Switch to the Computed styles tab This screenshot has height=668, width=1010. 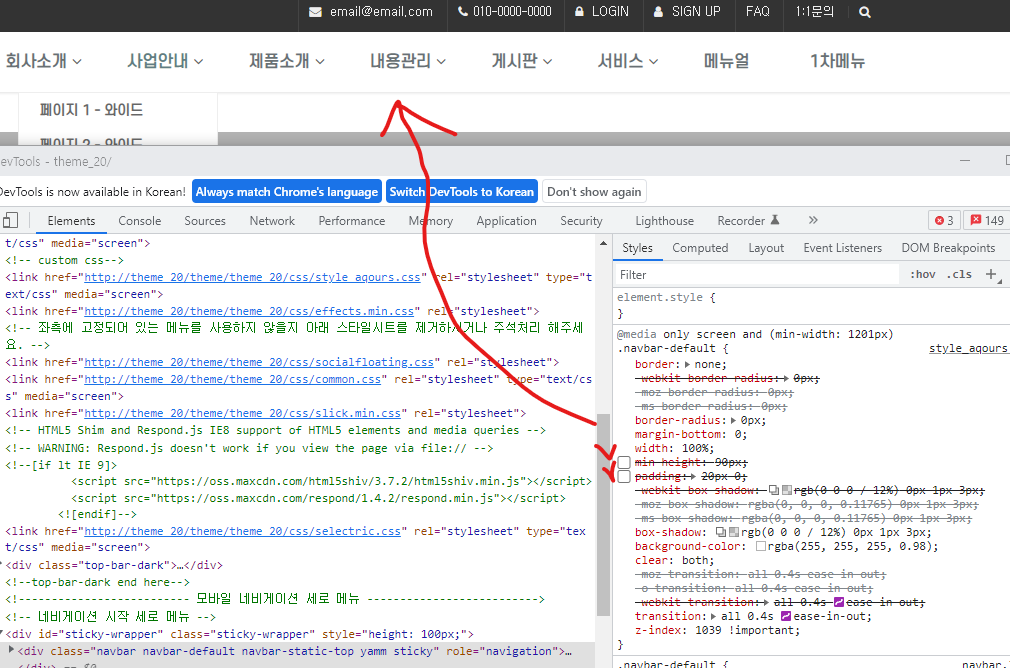pyautogui.click(x=700, y=248)
